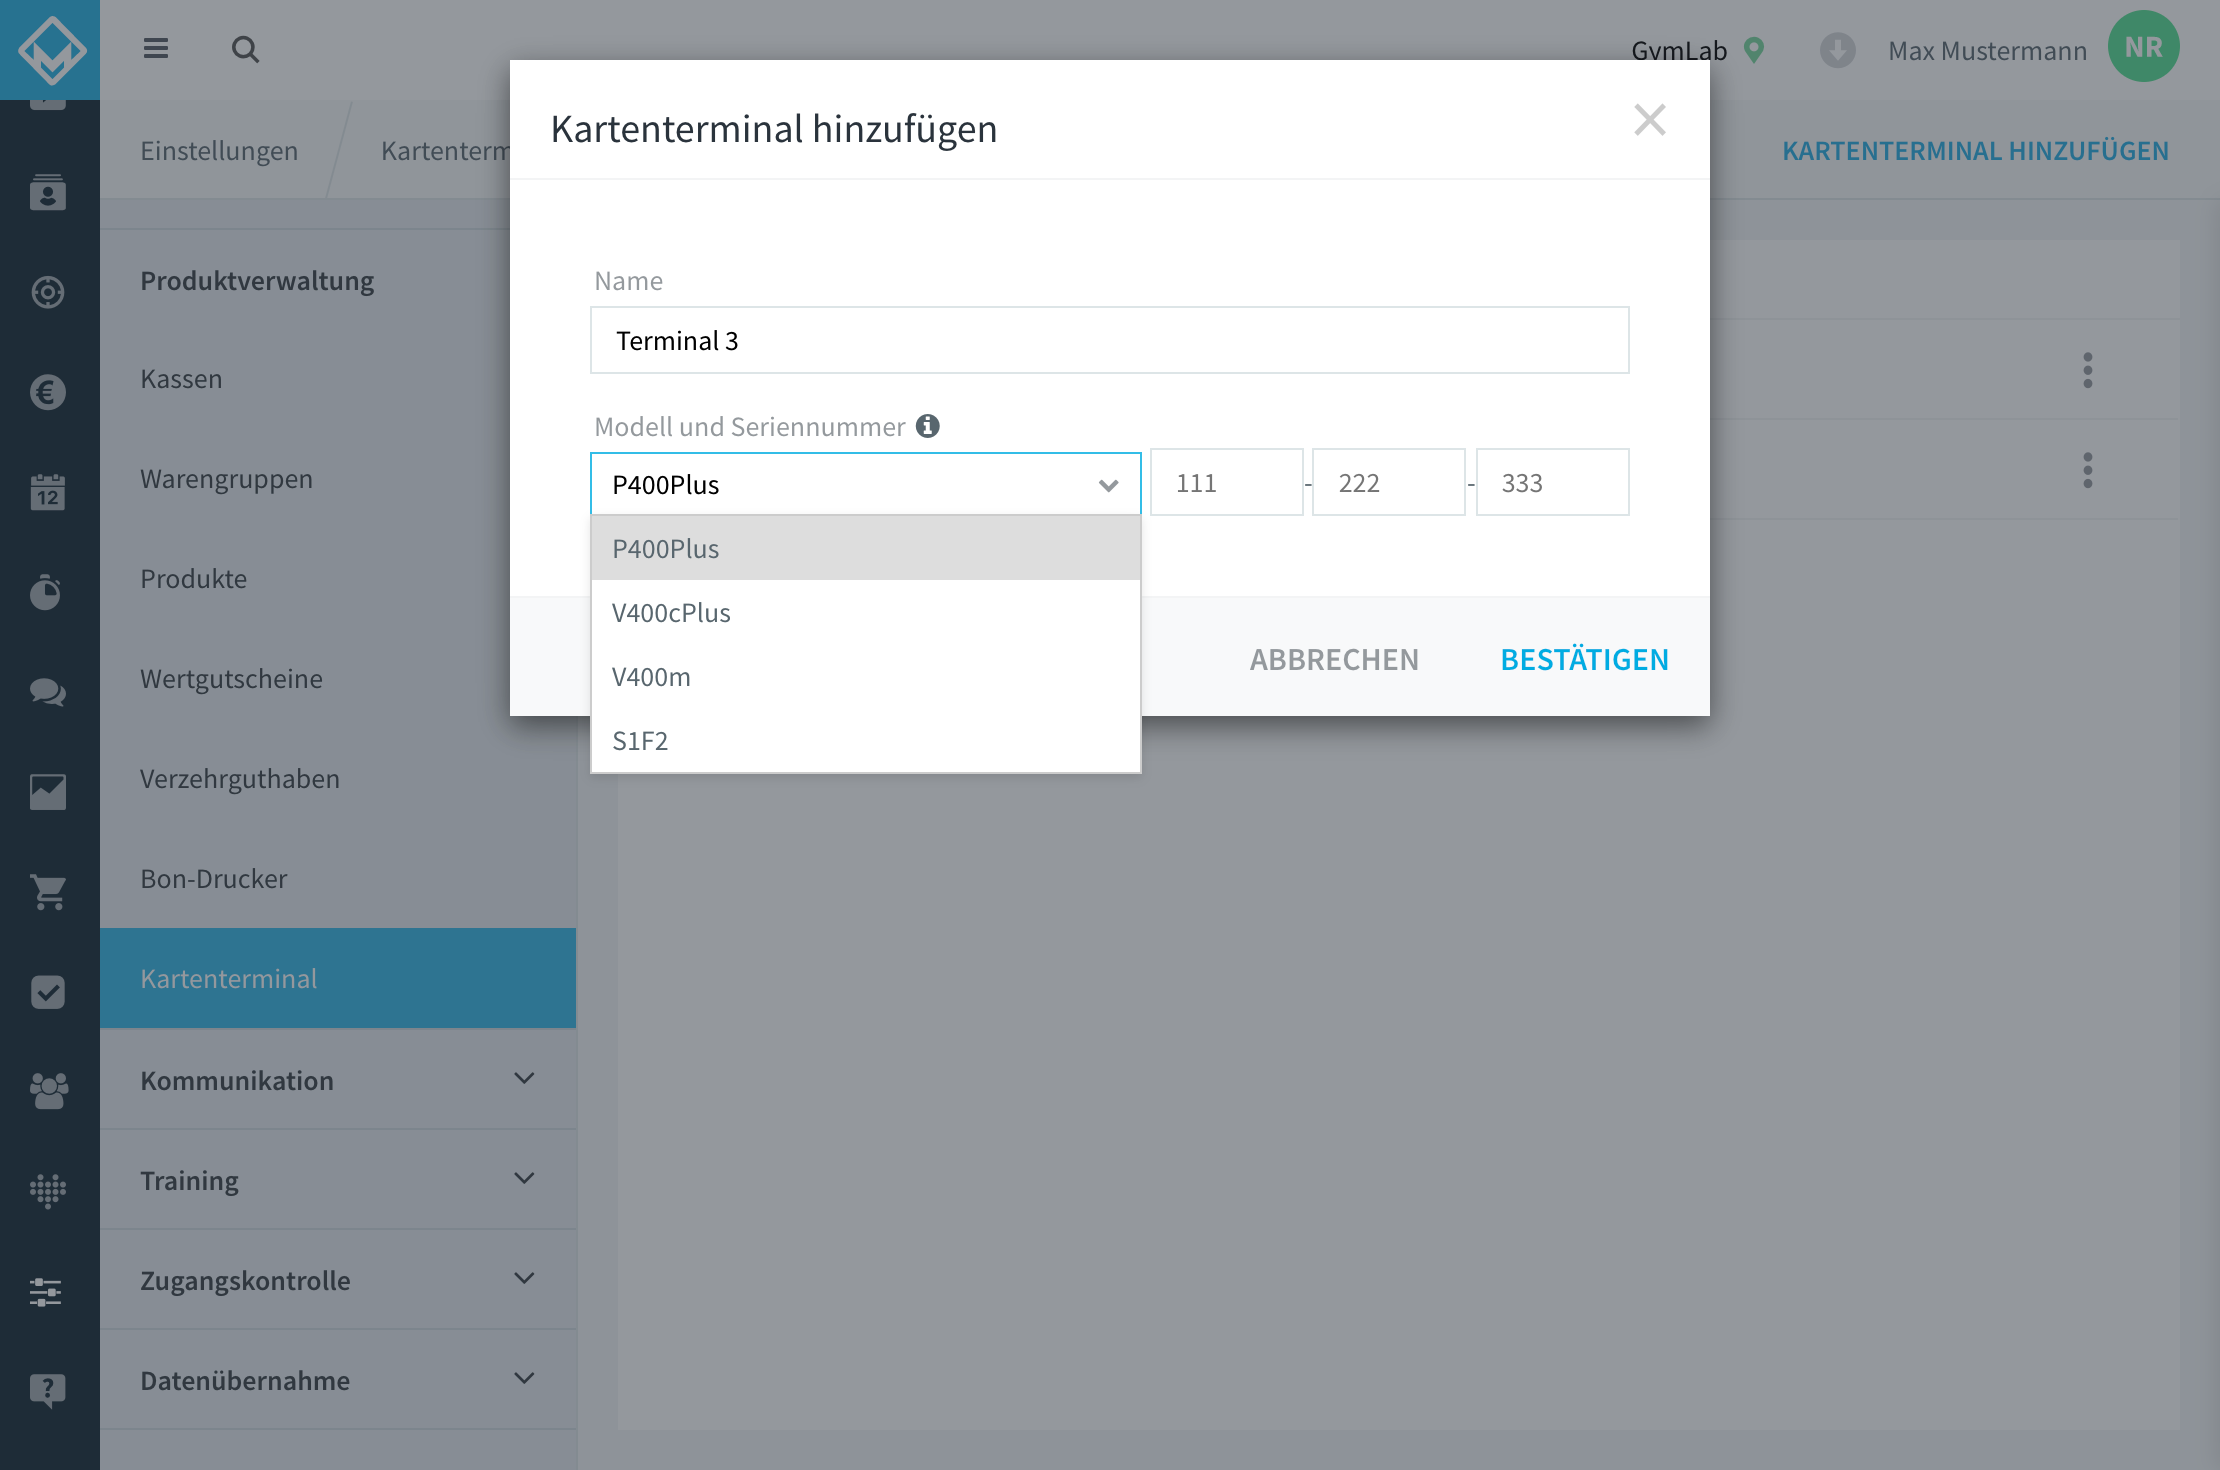Screen dimensions: 2220x1470
Task: Click the BESTÄTIGEN button
Action: click(1584, 659)
